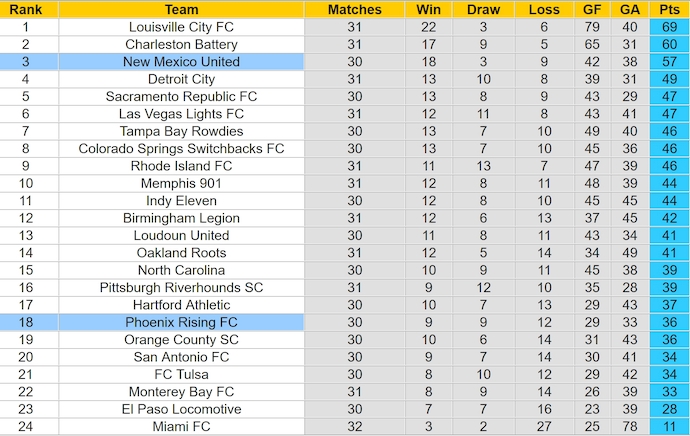Click Miami FC's 11 points cell
The height and width of the screenshot is (436, 690).
click(669, 426)
